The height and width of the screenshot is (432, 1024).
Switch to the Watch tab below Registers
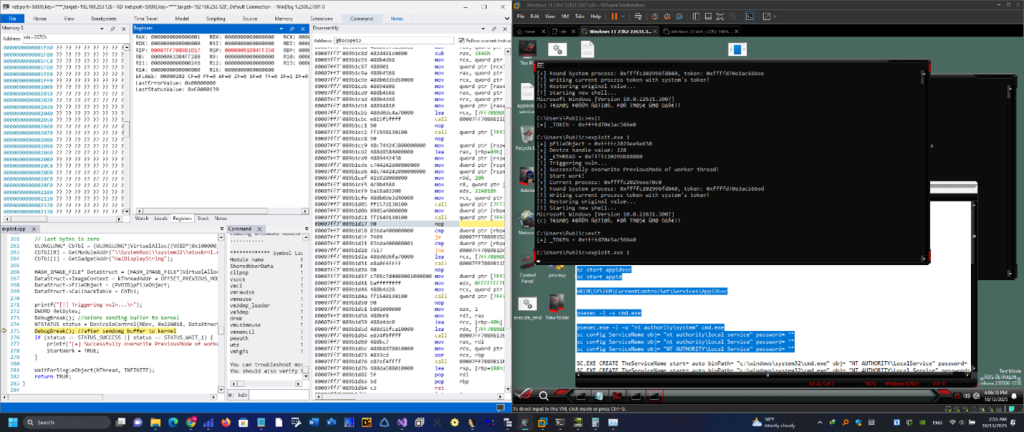[x=142, y=219]
